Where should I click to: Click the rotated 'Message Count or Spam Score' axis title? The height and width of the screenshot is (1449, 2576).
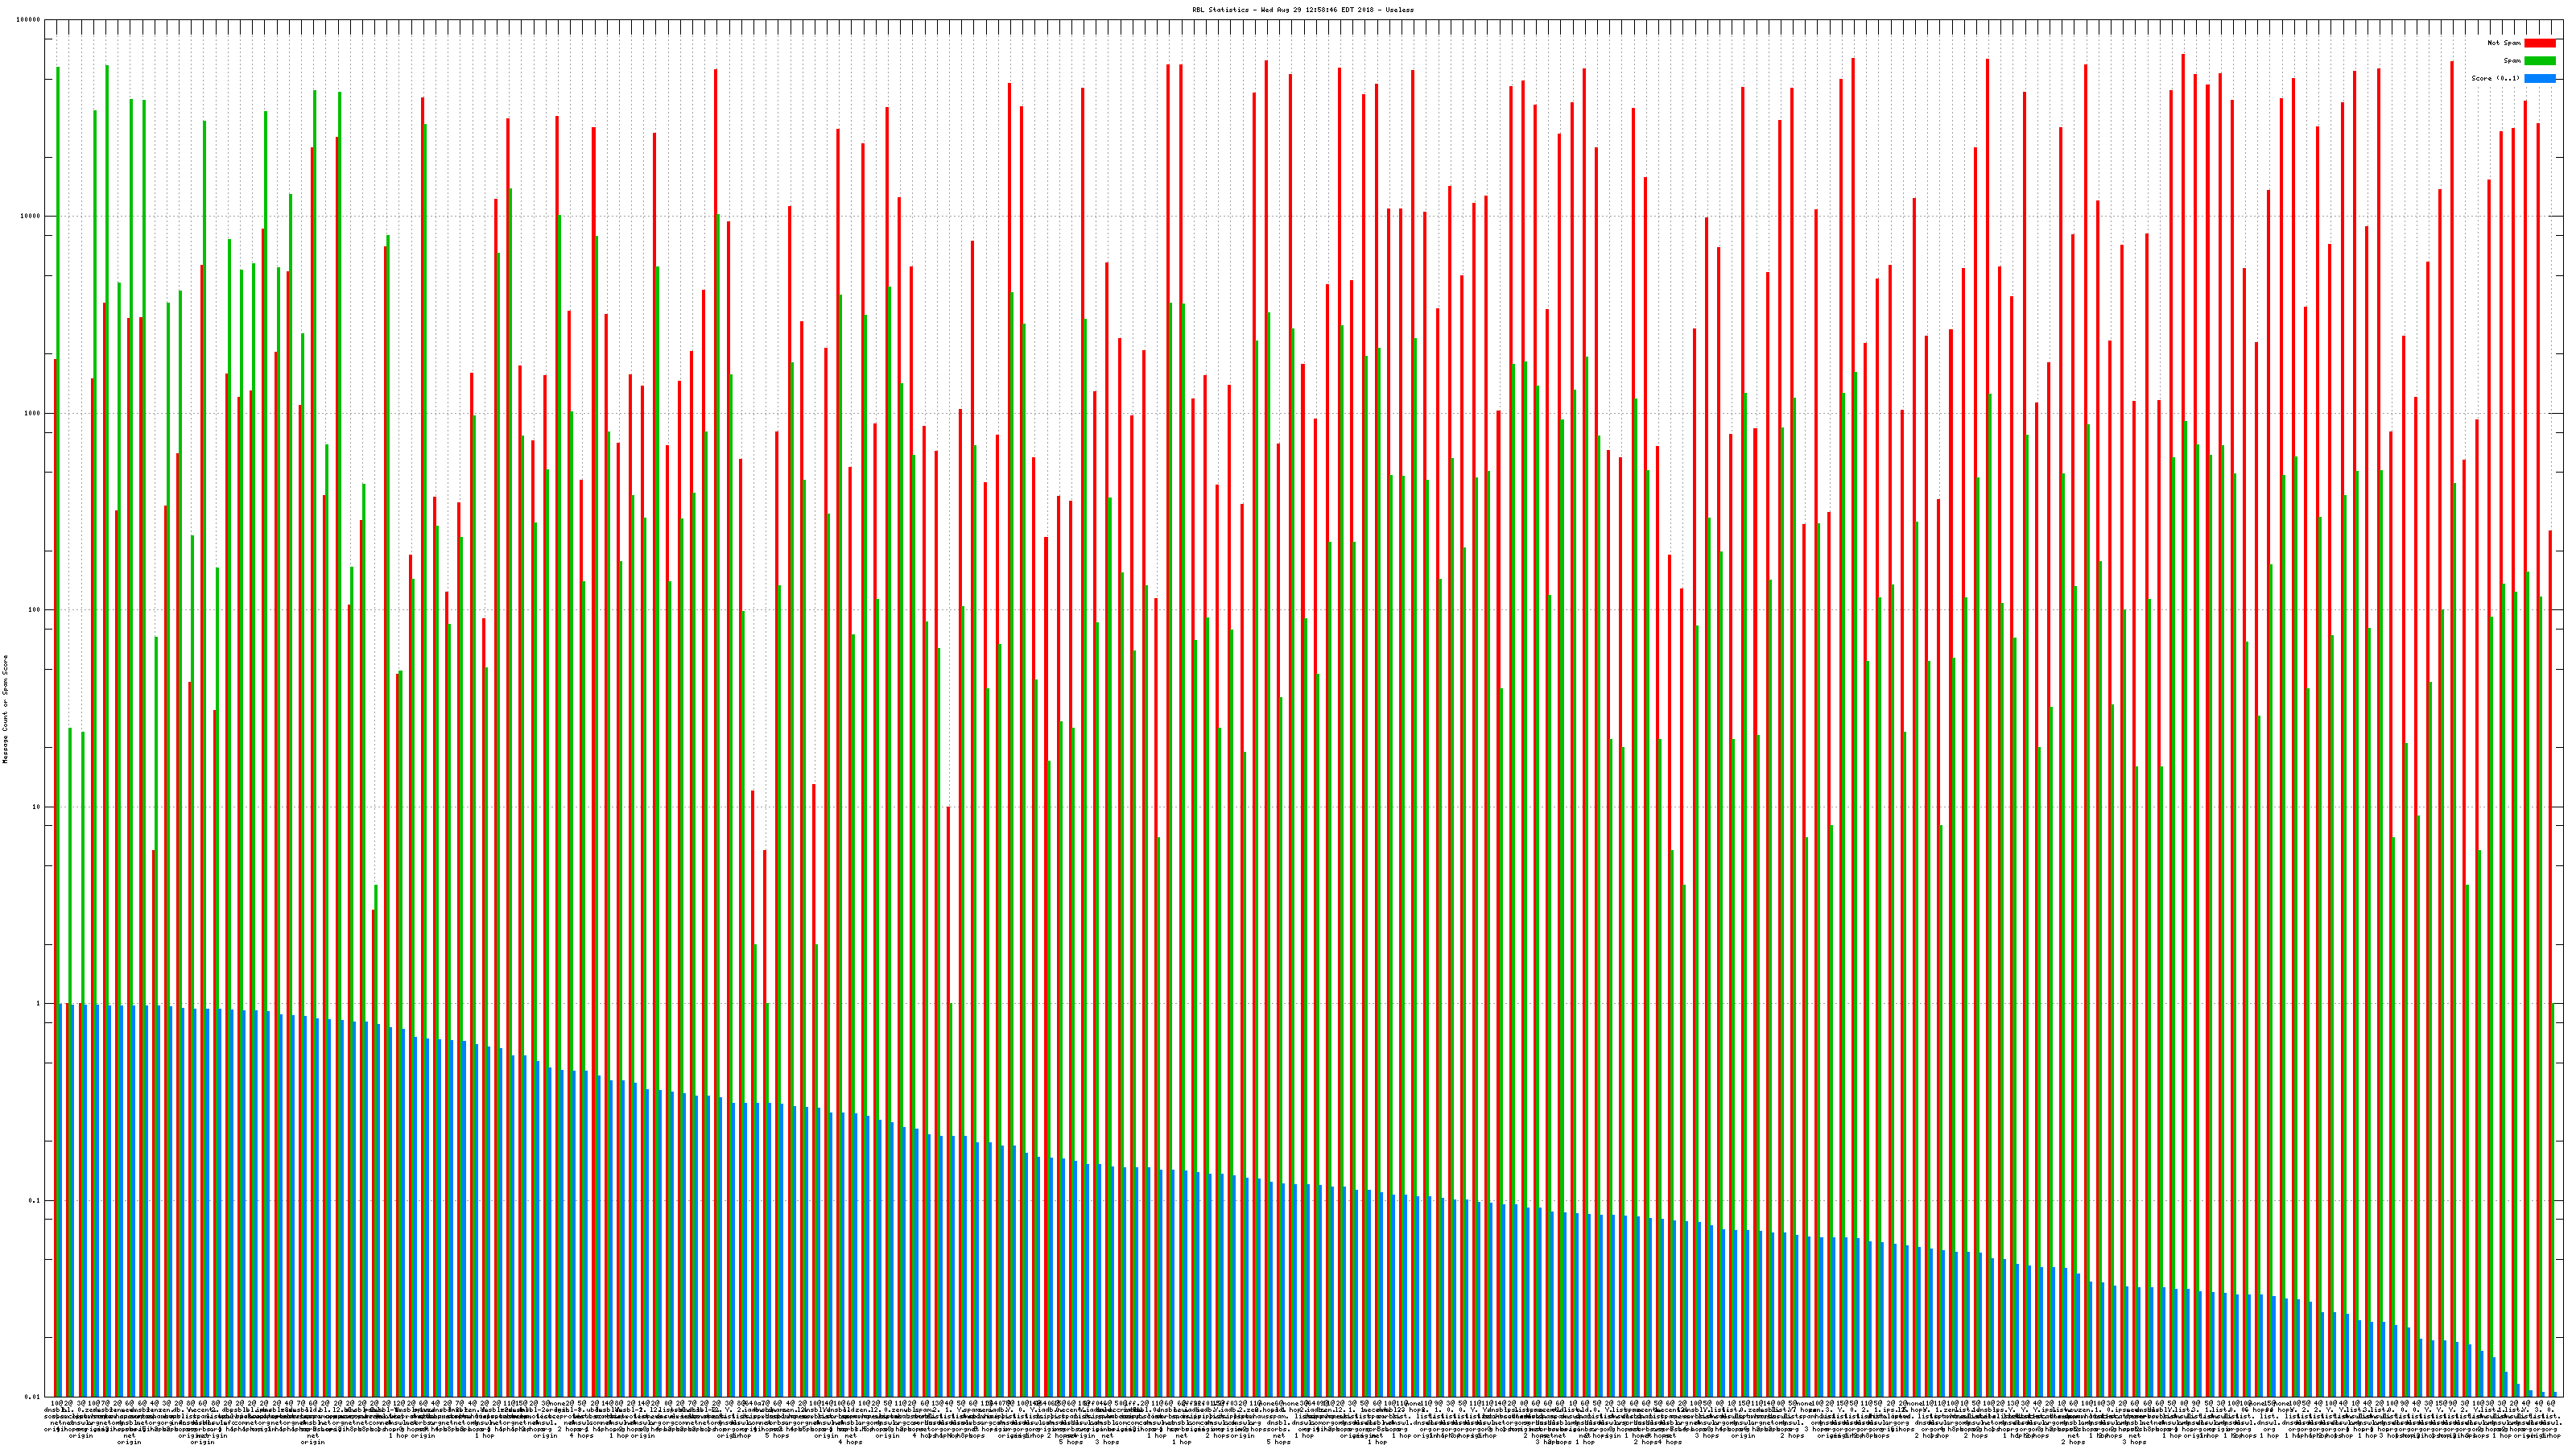(x=5, y=708)
